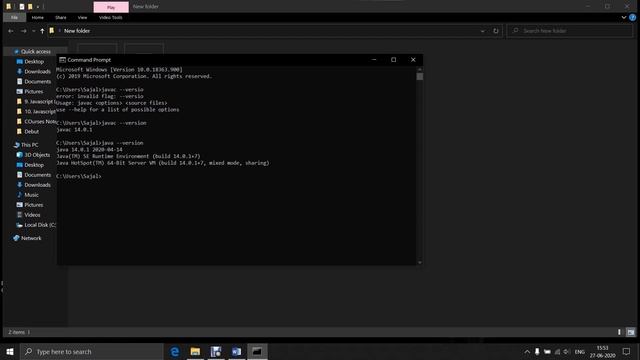Switch to the Share ribbon tab
Viewport: 640px width, 360px height.
(x=61, y=18)
